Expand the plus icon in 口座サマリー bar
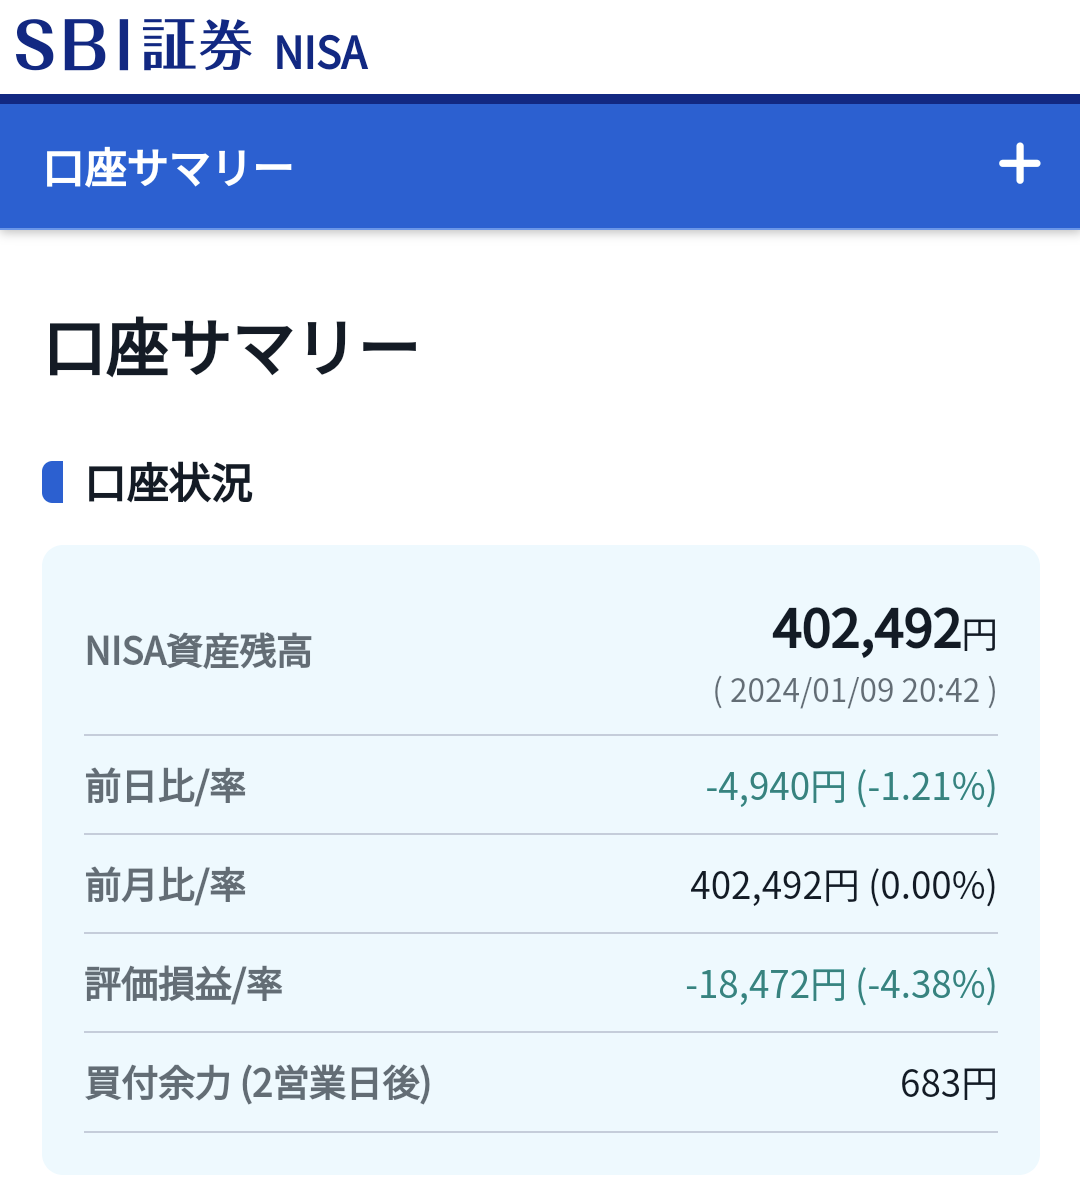Viewport: 1080px width, 1201px height. 1019,164
